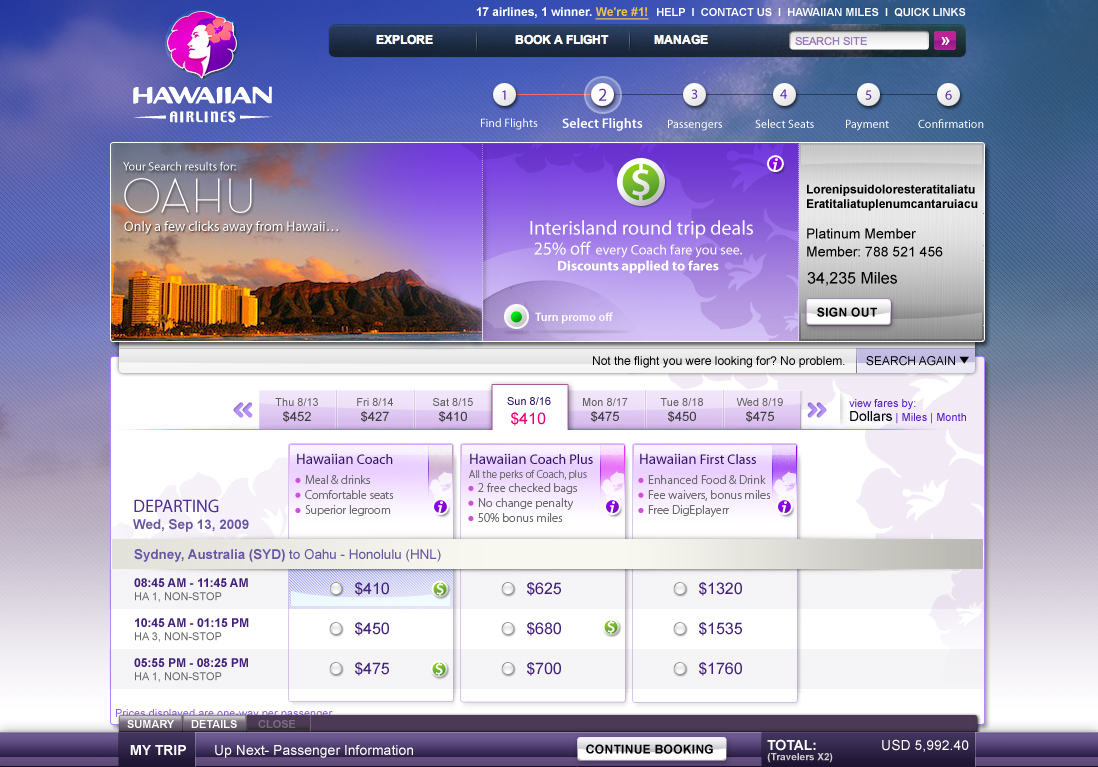
Task: Select $625 Coach Plus fare radio
Action: [508, 589]
